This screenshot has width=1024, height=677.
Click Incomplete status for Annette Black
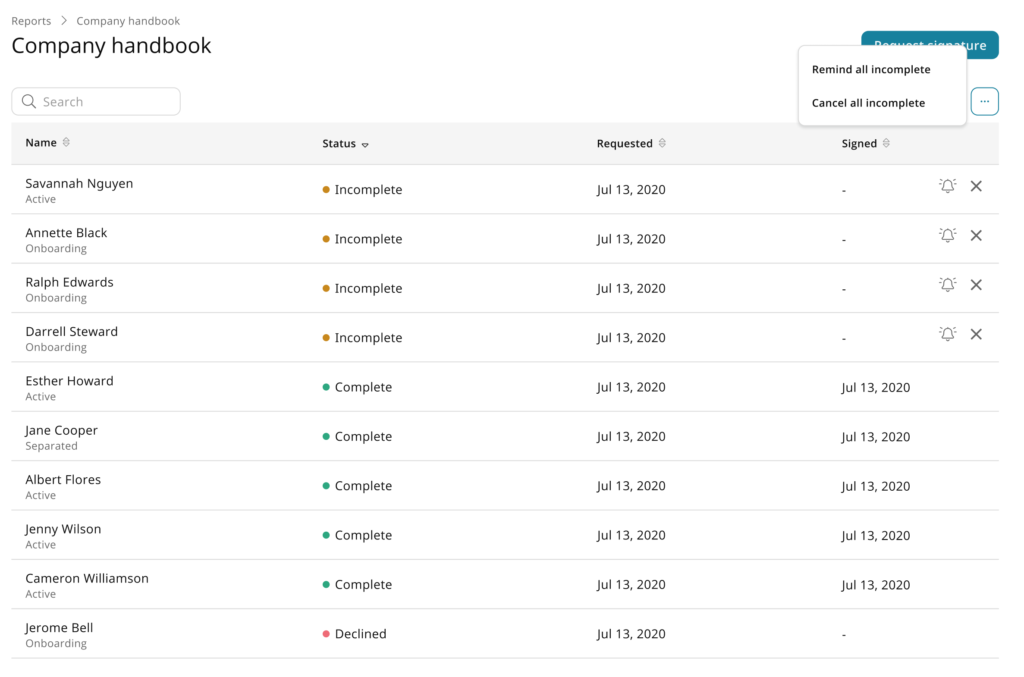[362, 239]
